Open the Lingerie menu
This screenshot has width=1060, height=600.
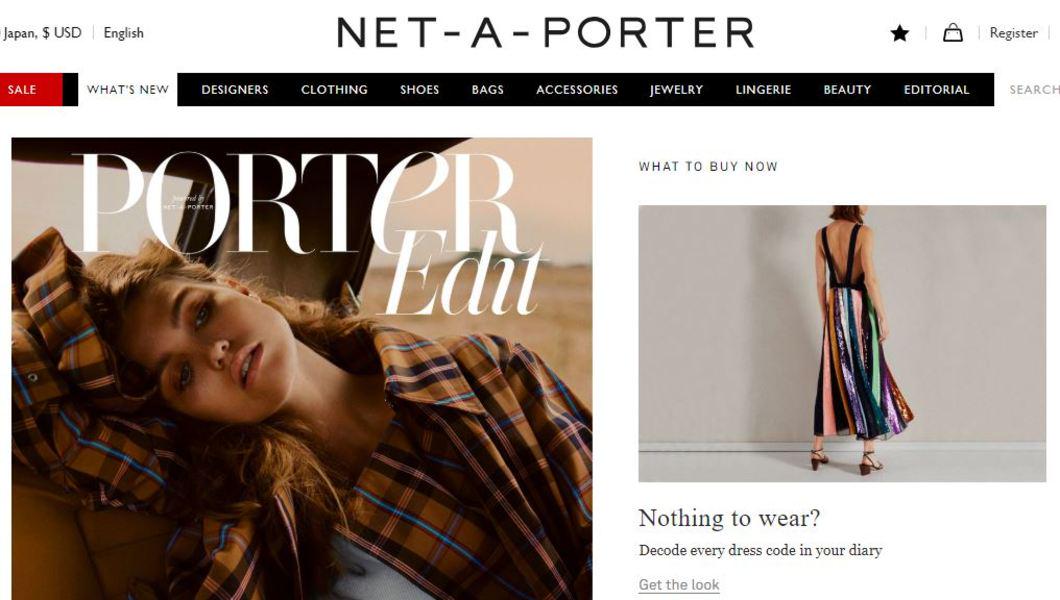(763, 90)
